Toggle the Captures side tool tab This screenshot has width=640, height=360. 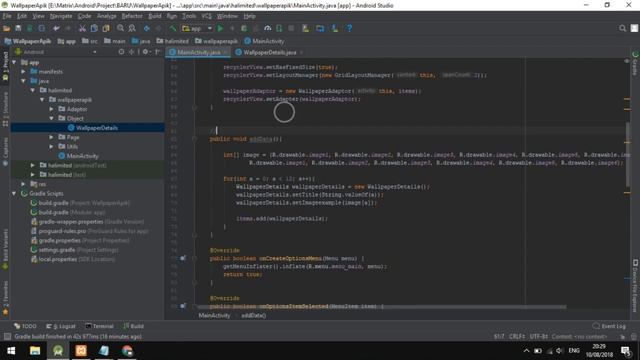[x=5, y=151]
